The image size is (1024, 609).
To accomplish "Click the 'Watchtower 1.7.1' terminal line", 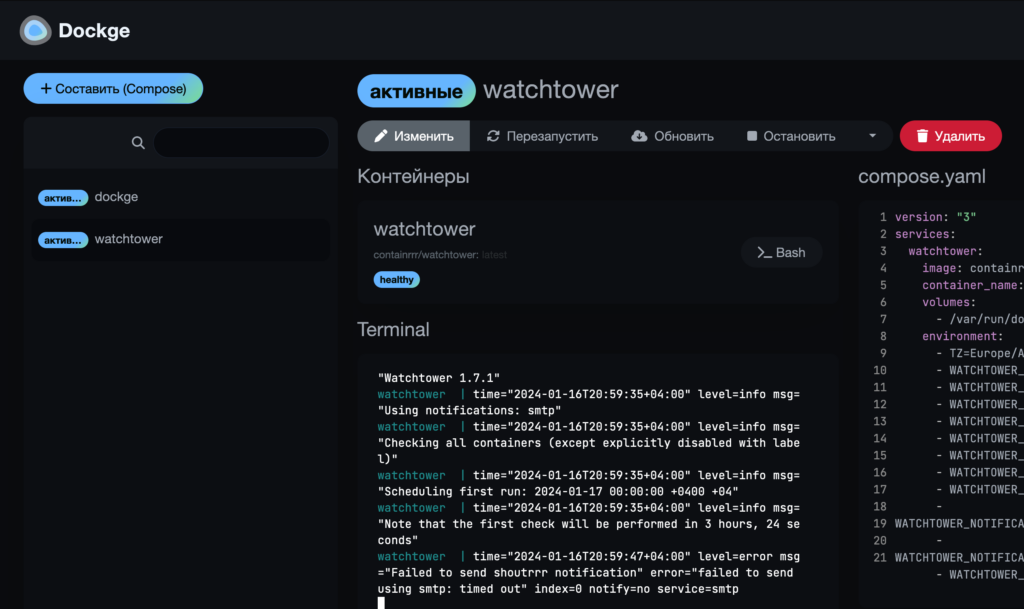I will (x=438, y=378).
